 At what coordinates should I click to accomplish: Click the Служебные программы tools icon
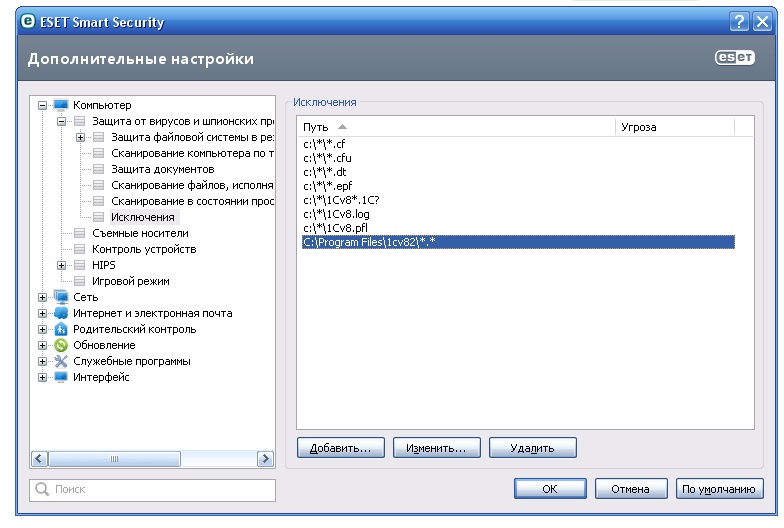(x=60, y=361)
